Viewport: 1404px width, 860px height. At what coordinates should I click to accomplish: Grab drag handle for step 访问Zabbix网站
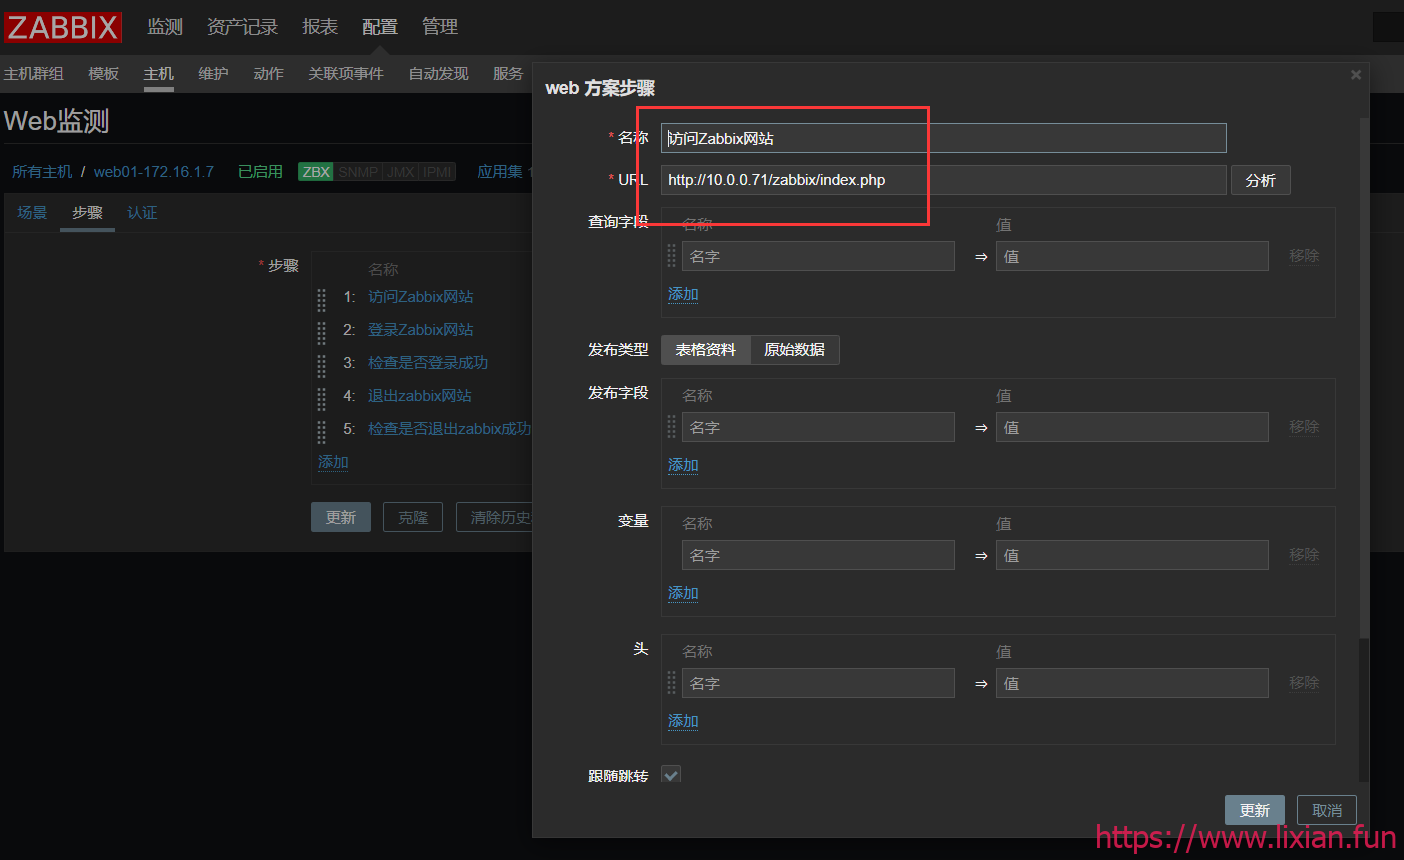point(321,299)
